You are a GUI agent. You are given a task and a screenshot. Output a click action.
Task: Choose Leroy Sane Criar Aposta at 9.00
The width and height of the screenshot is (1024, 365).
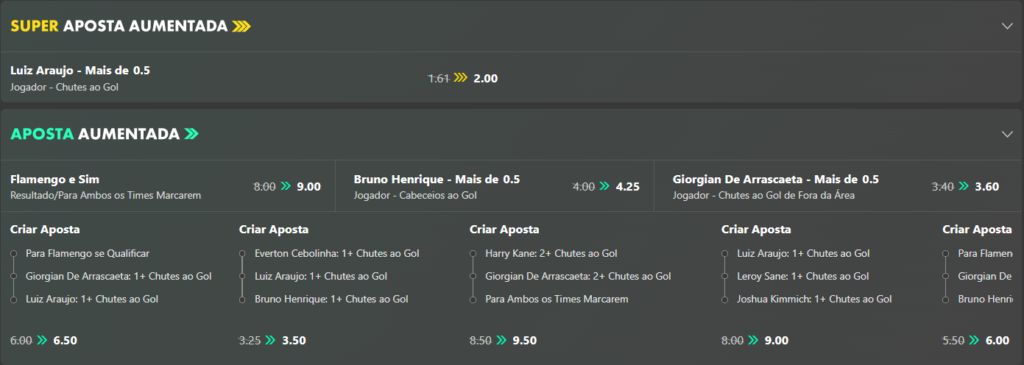pyautogui.click(x=776, y=340)
